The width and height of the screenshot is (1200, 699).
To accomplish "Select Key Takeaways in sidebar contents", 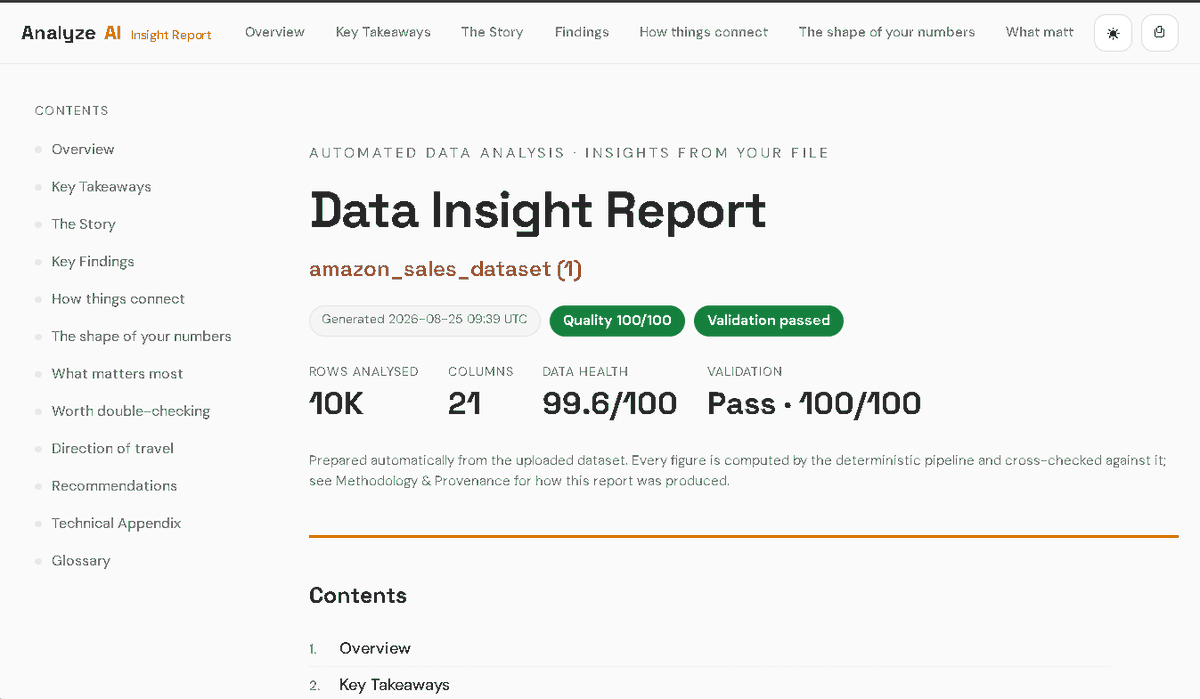I will click(101, 187).
